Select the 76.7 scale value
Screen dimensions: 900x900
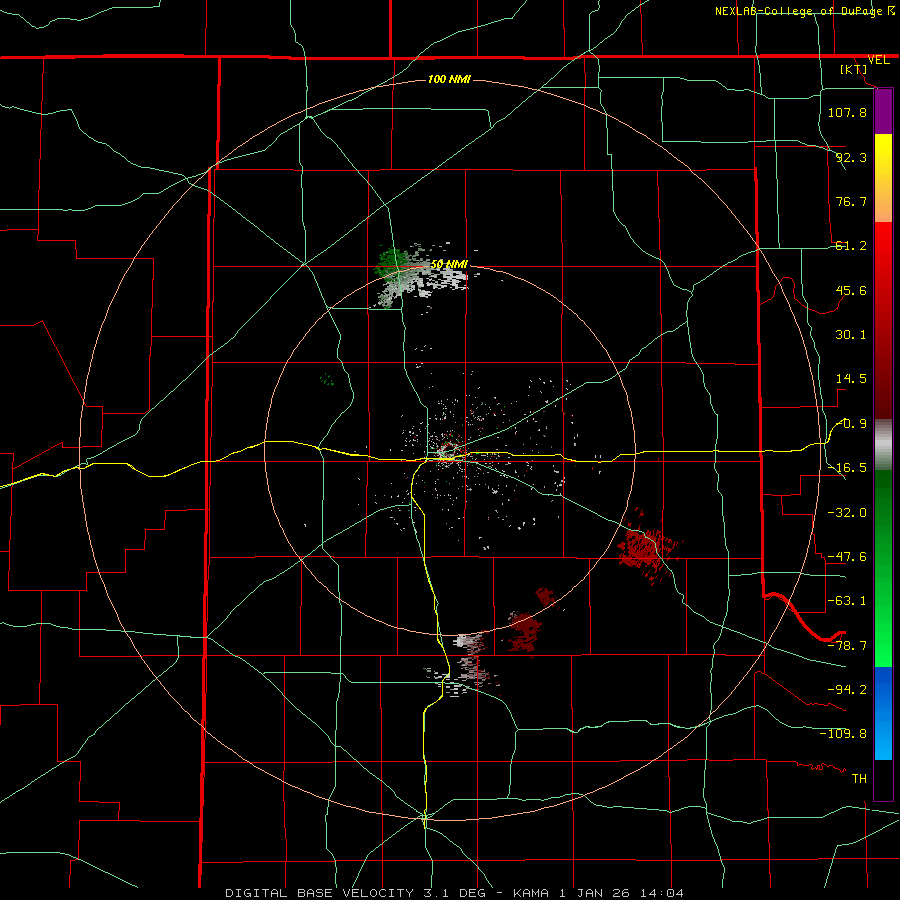coord(851,201)
